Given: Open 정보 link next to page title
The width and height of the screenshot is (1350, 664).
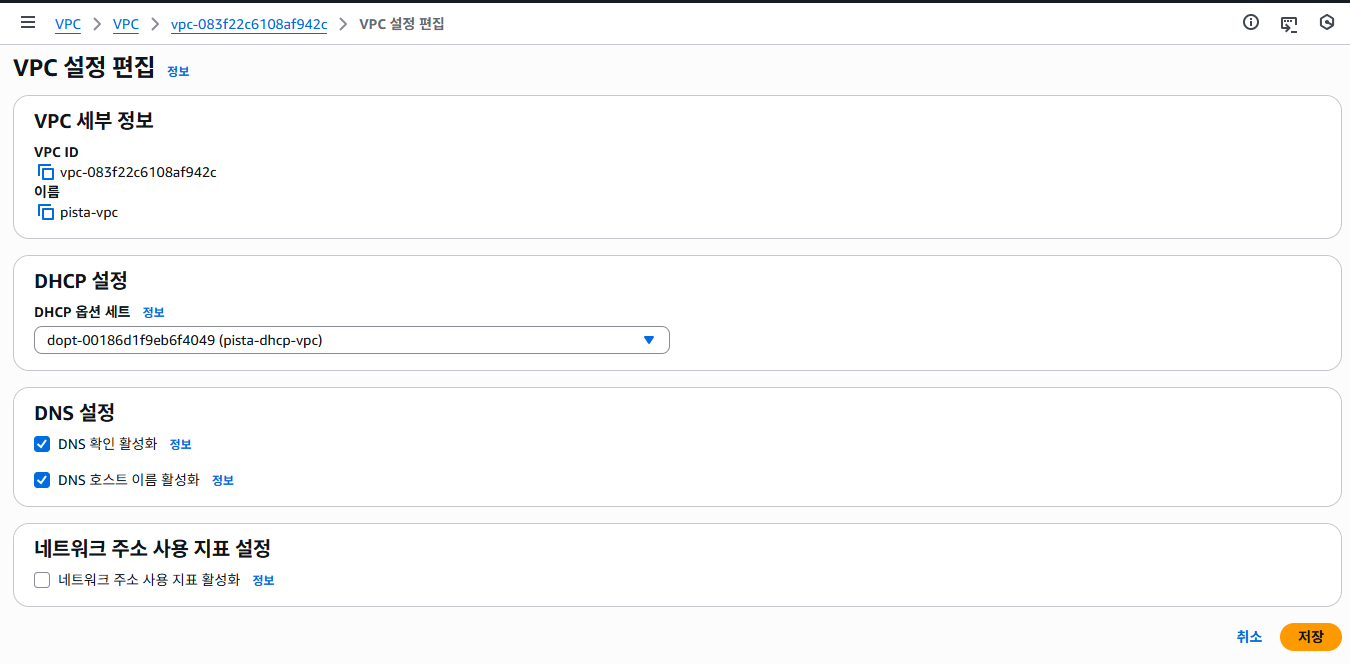Looking at the screenshot, I should 178,71.
